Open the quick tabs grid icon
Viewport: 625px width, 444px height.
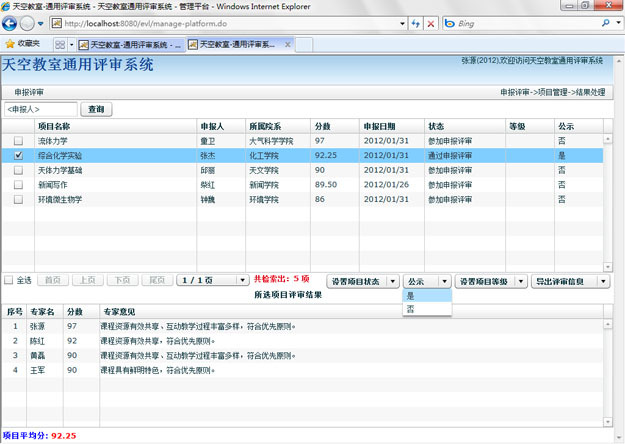[60, 45]
